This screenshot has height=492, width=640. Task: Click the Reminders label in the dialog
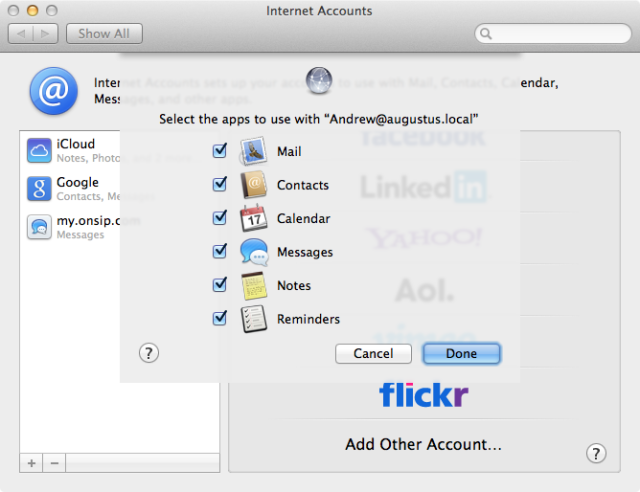[x=308, y=319]
